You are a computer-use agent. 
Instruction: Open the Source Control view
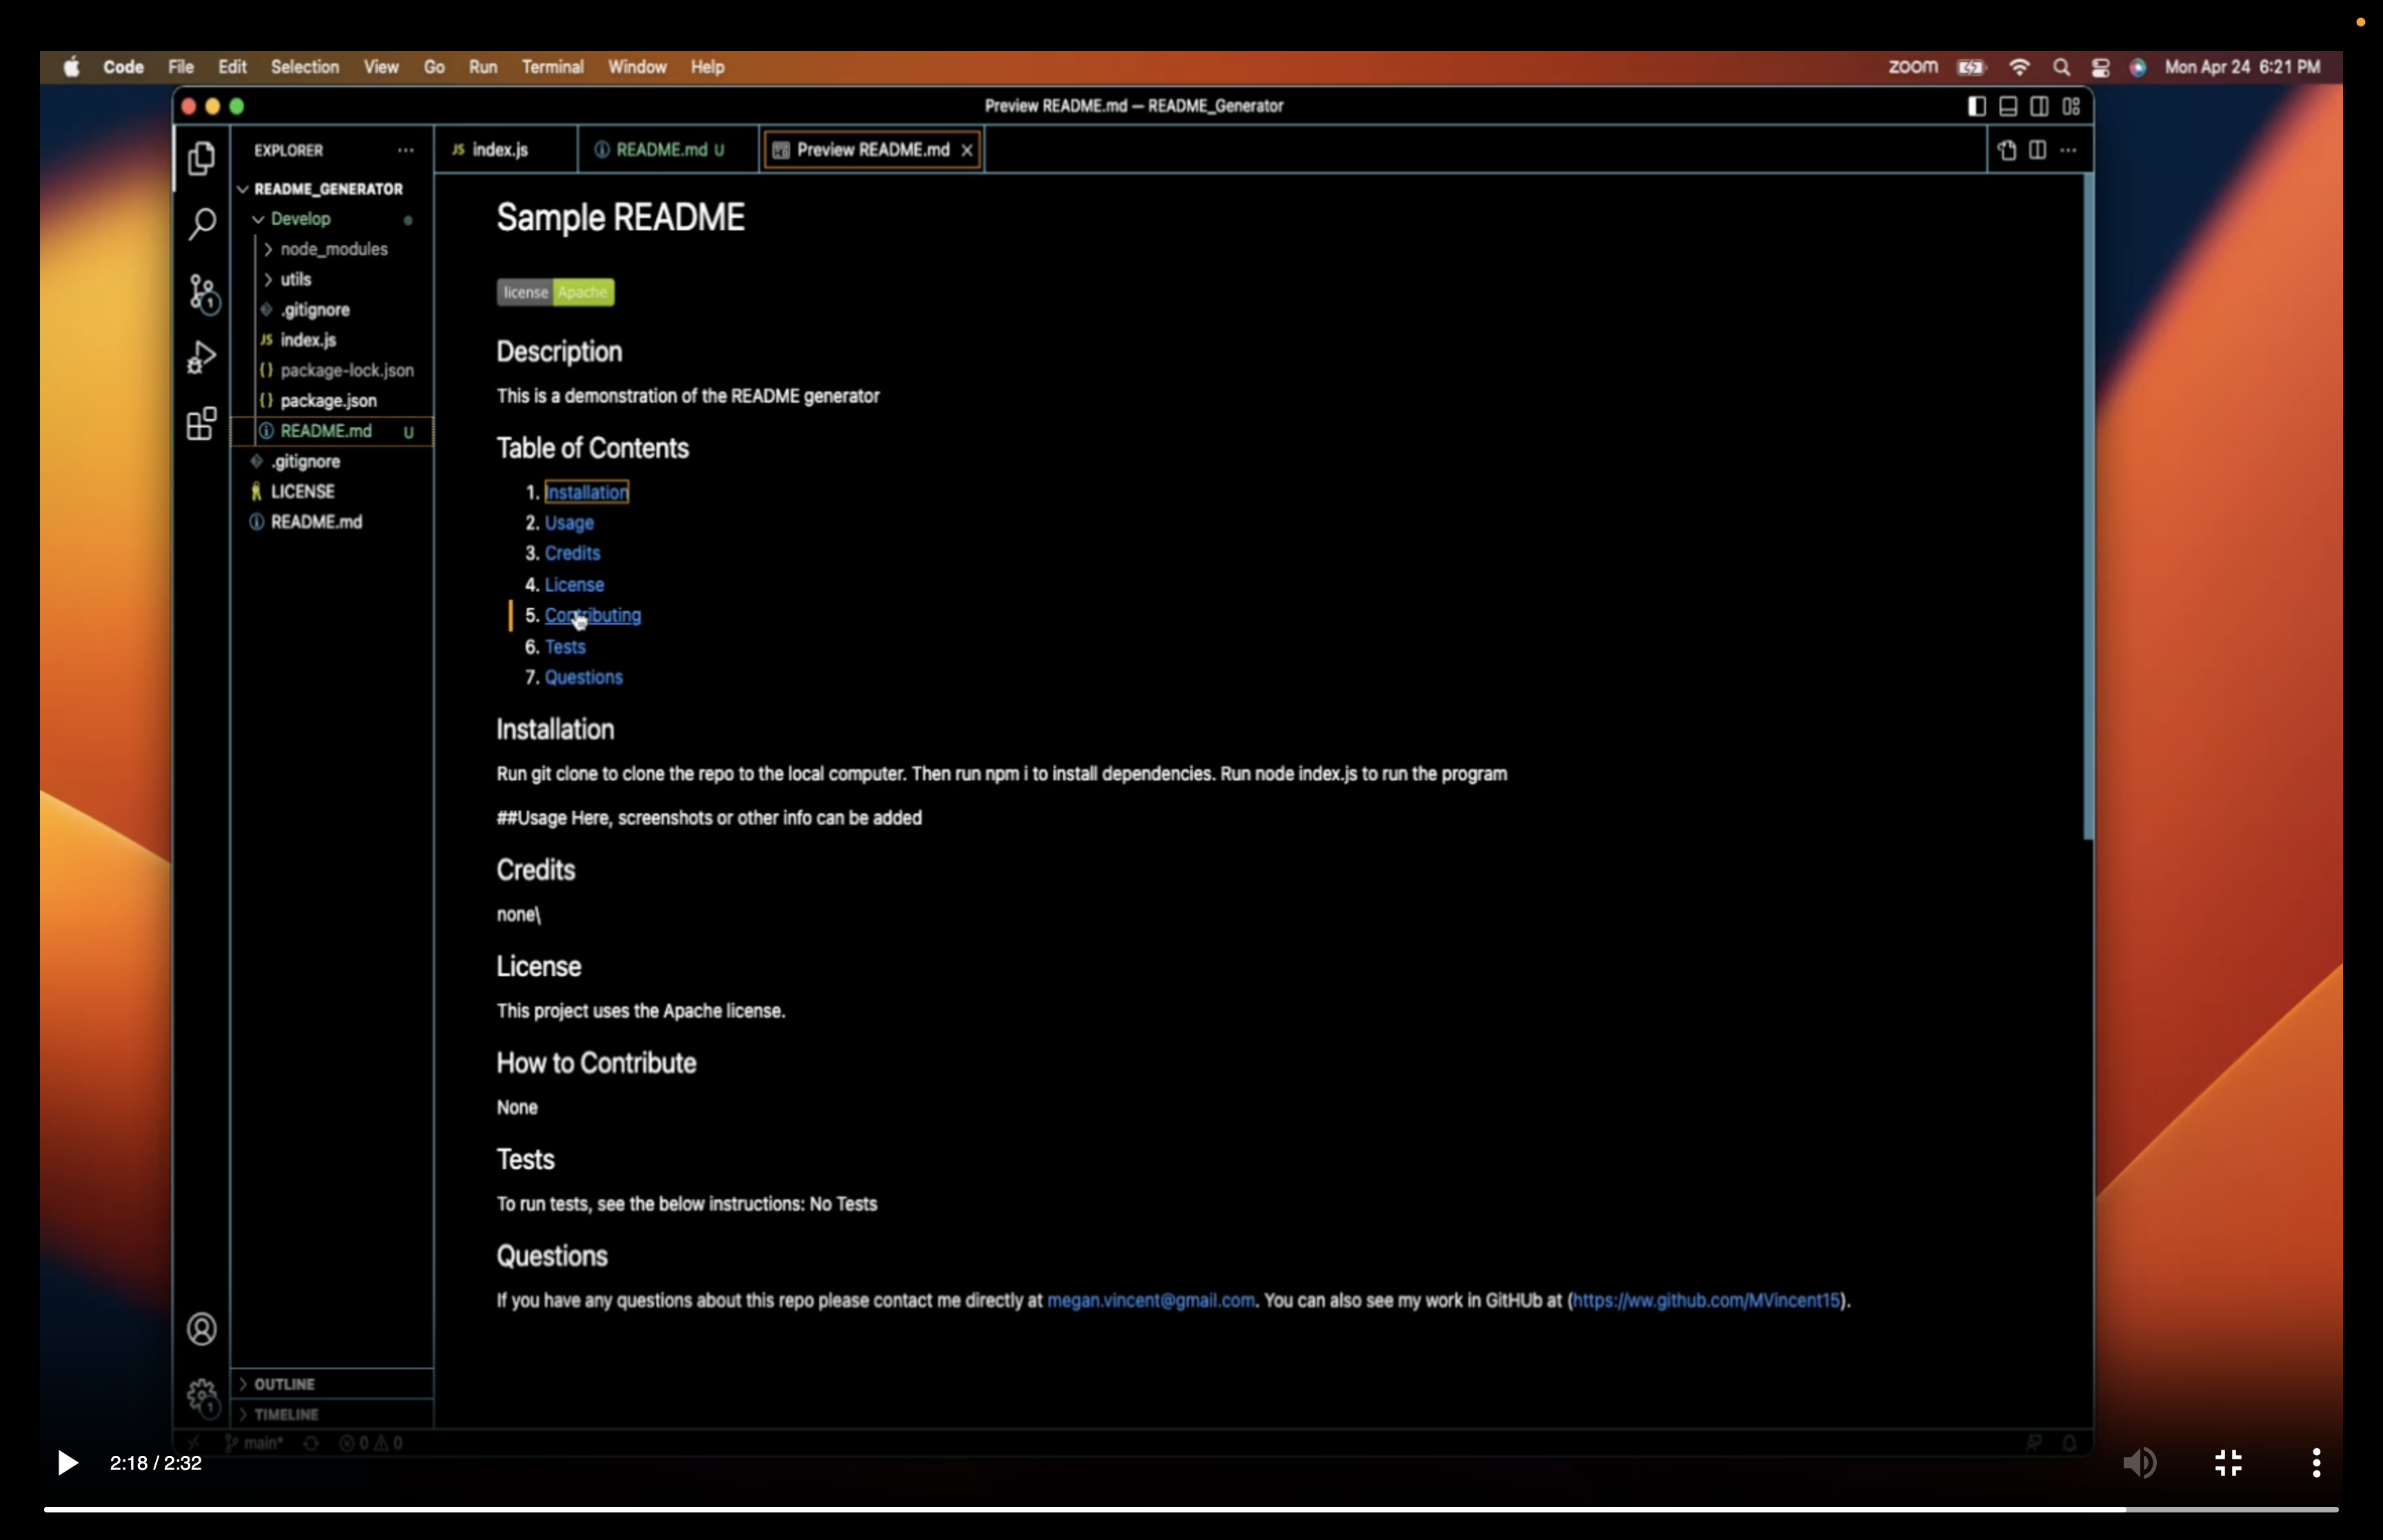202,292
